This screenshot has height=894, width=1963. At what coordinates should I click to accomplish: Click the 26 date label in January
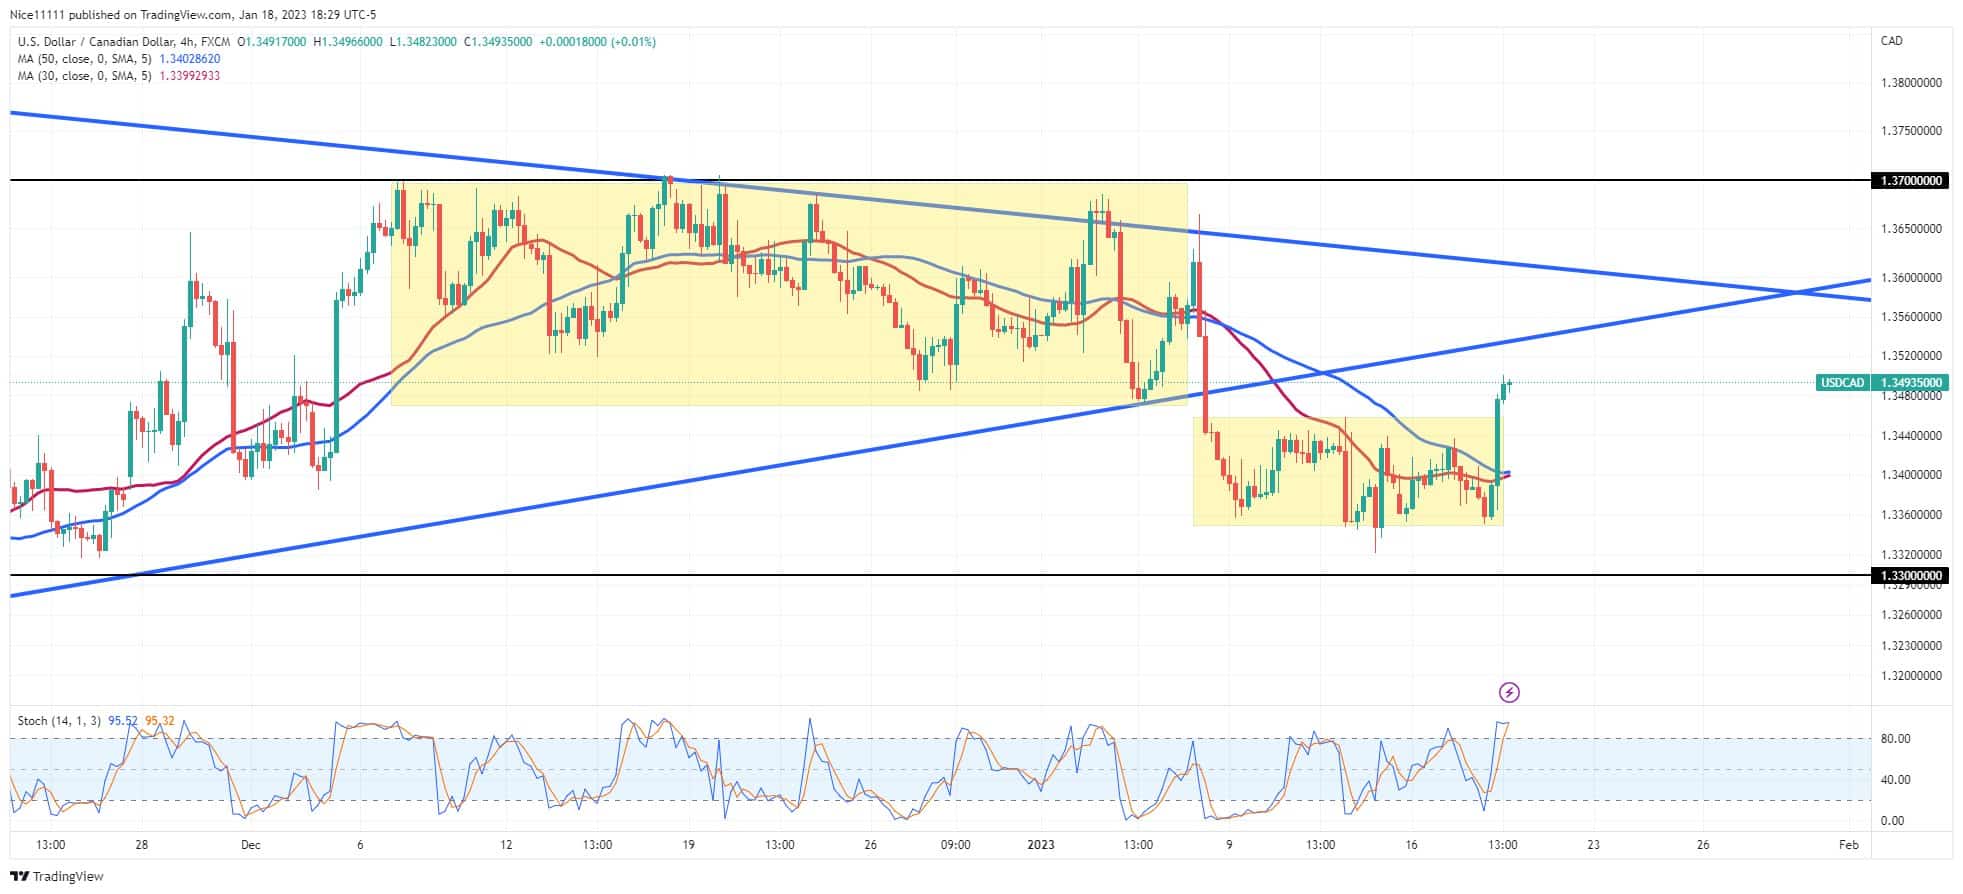(x=1703, y=845)
